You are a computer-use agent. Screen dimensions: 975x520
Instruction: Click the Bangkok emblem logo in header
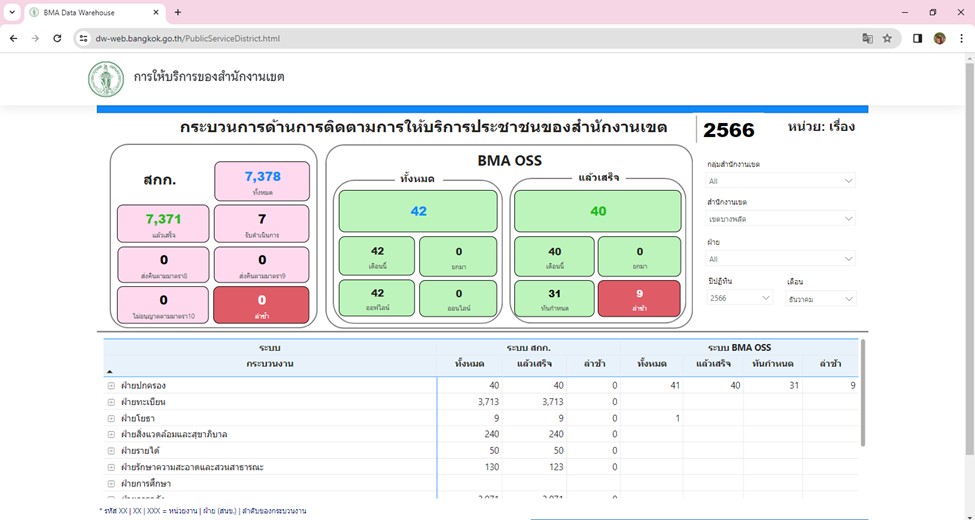coord(106,78)
